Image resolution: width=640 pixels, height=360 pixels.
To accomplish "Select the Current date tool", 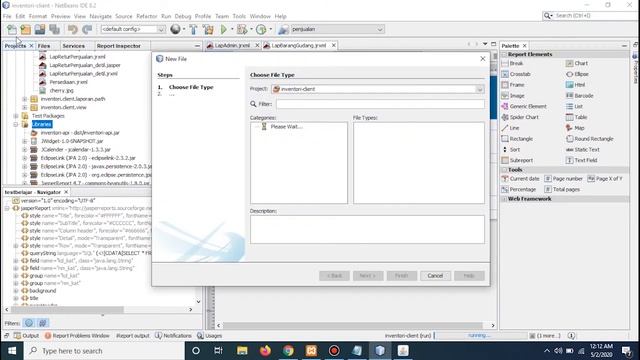I will pos(520,179).
